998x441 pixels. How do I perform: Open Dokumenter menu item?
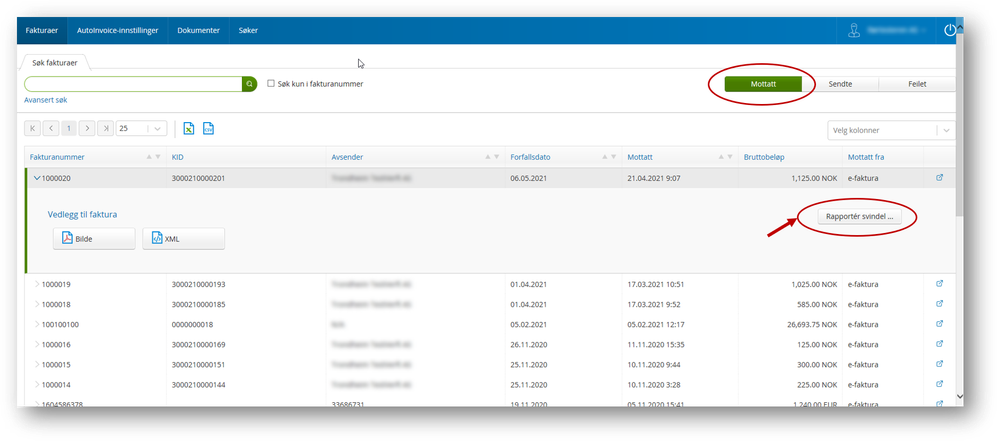(x=199, y=31)
